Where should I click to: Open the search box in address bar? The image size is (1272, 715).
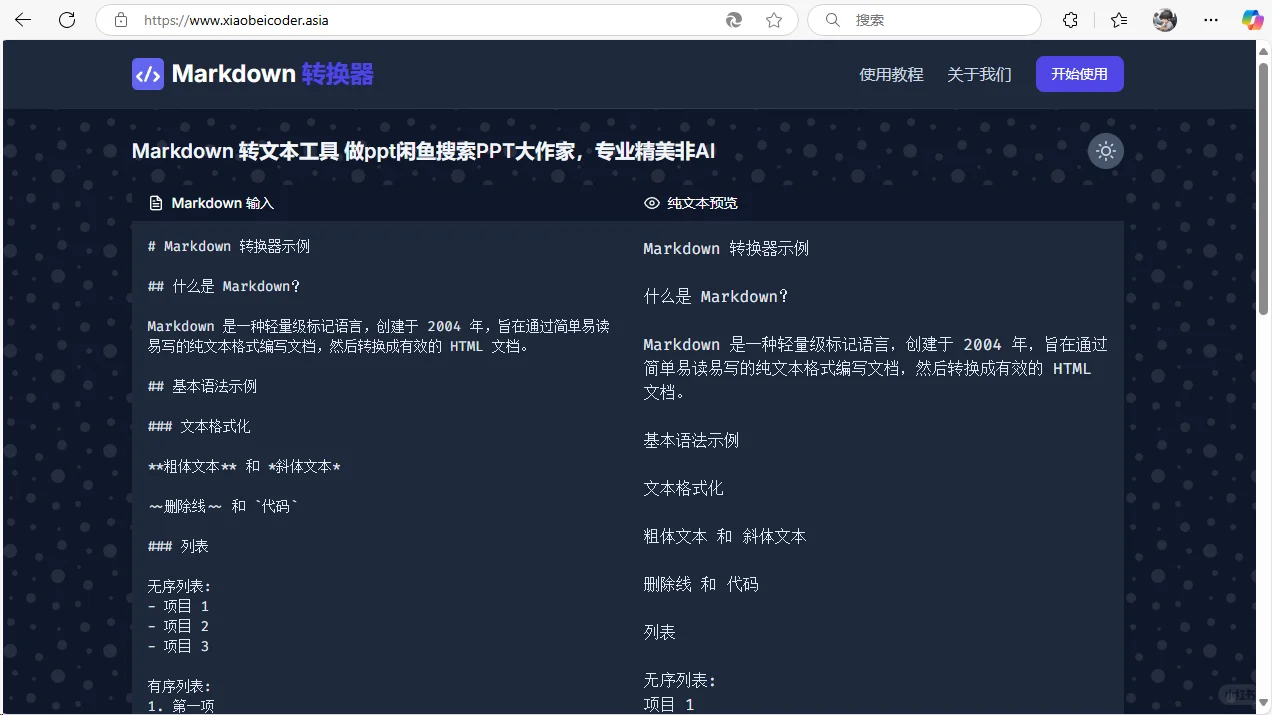click(922, 19)
